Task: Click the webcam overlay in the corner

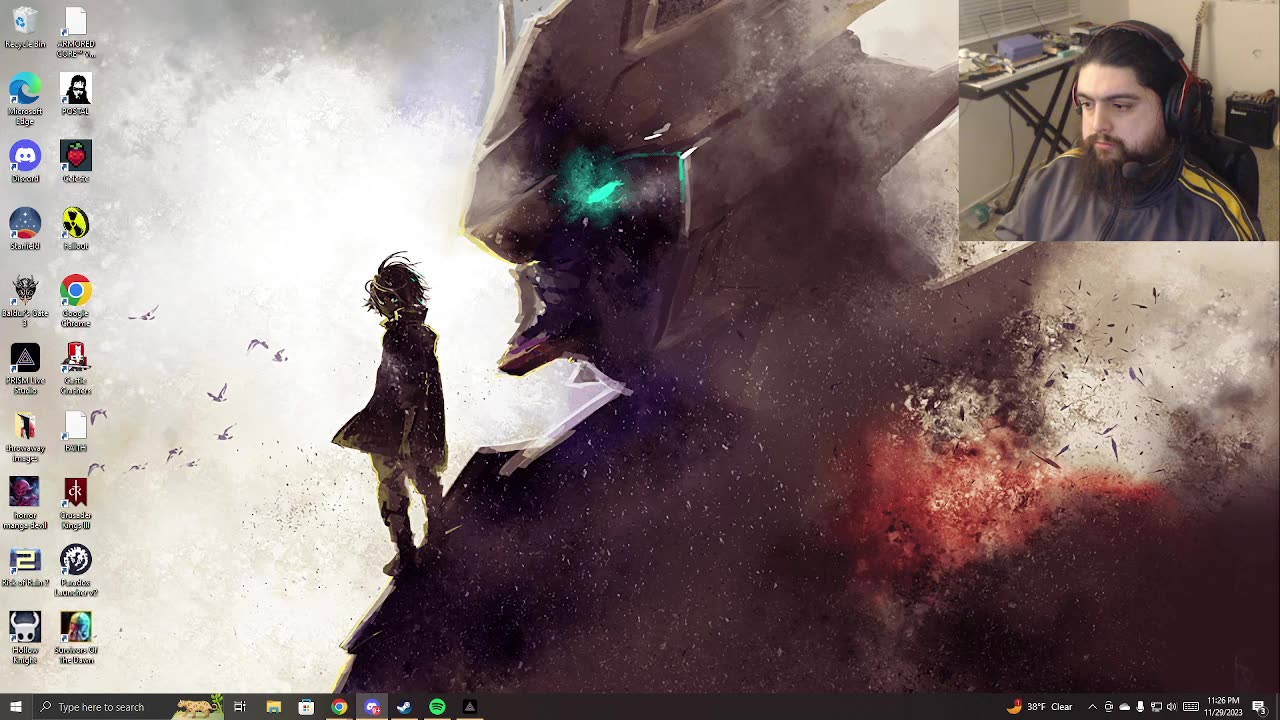Action: [1119, 120]
